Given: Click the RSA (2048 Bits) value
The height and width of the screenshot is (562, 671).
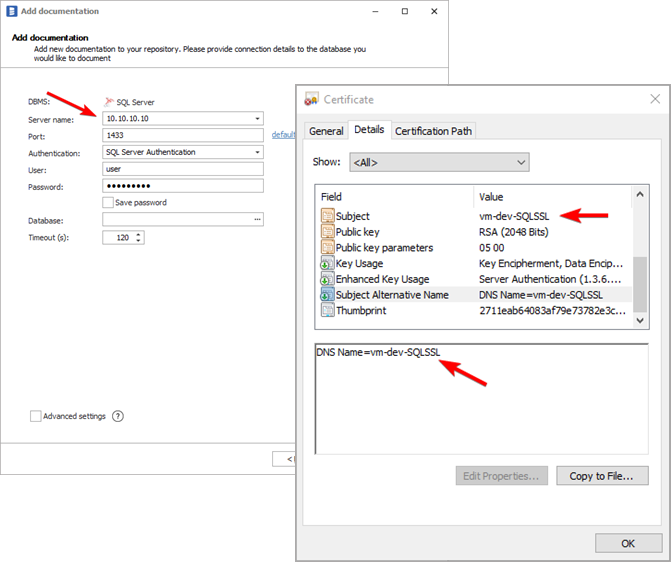Looking at the screenshot, I should [514, 232].
